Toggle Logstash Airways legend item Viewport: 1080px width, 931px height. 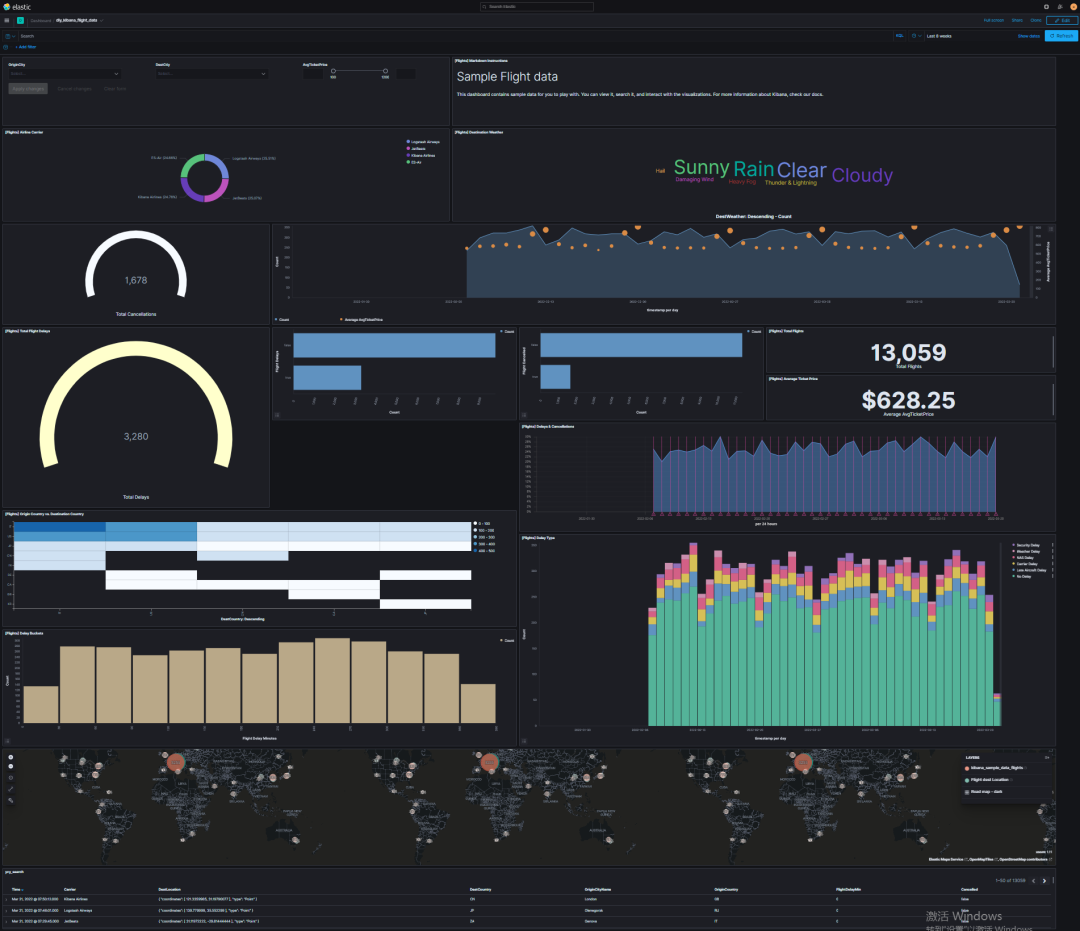tap(425, 142)
